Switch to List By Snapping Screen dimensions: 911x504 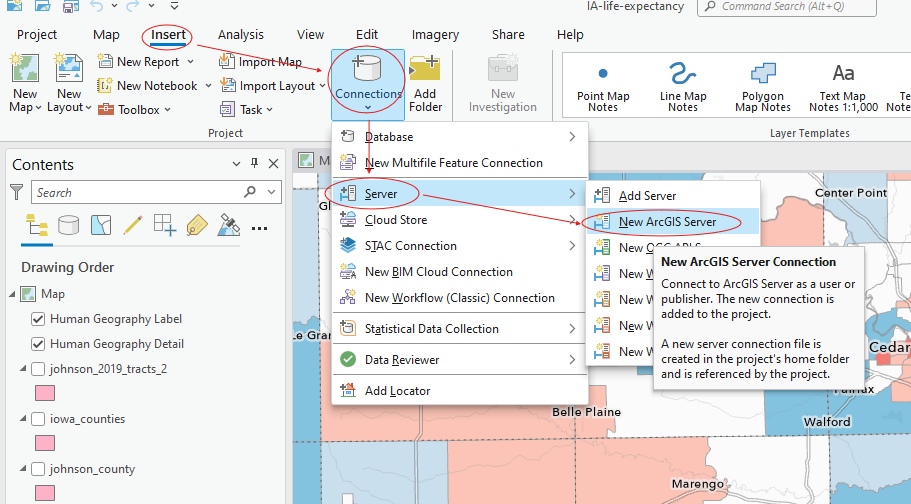click(x=165, y=225)
